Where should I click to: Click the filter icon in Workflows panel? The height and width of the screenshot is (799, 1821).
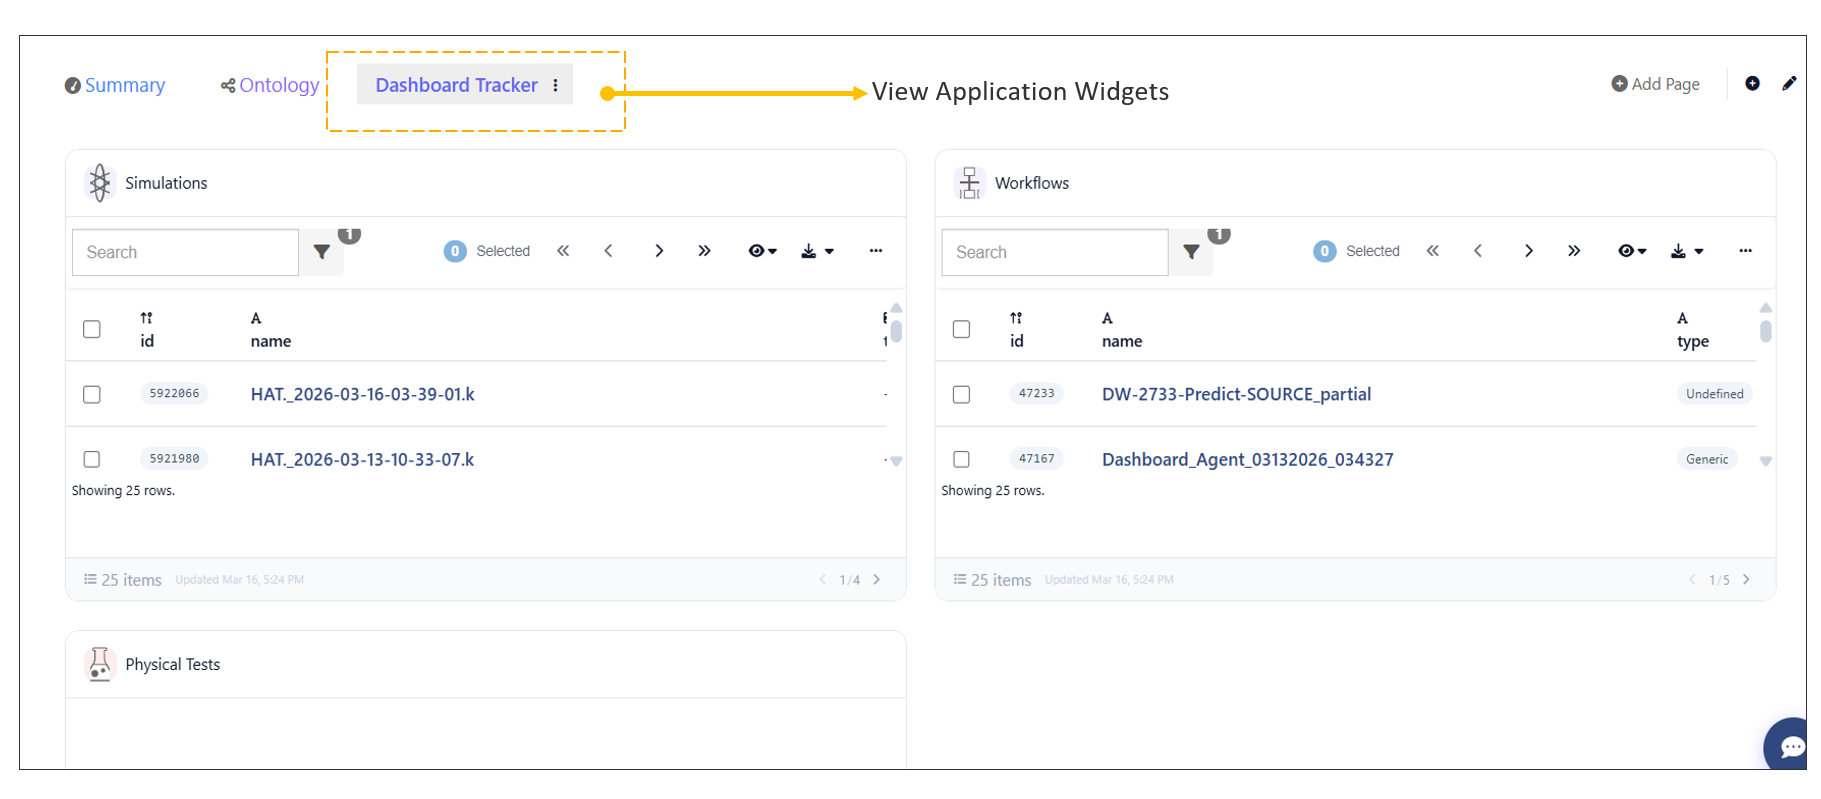pyautogui.click(x=1191, y=252)
